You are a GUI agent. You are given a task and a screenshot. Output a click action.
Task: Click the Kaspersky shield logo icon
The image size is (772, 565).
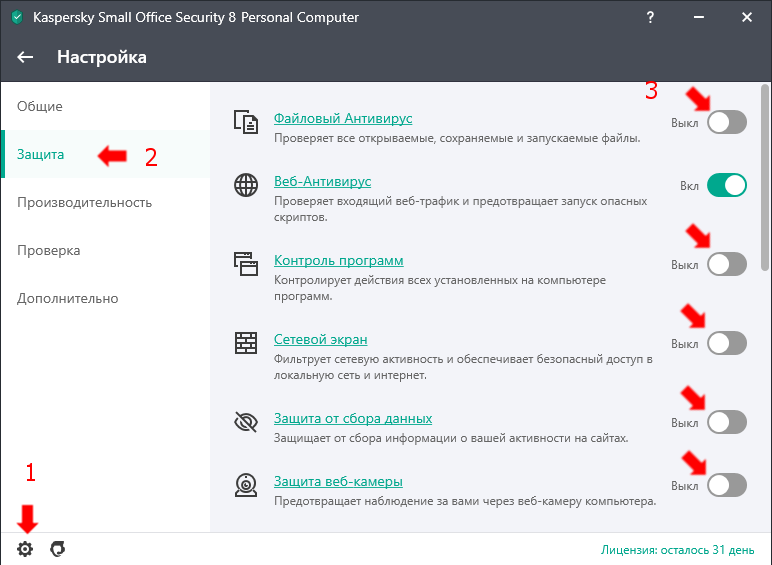tap(17, 18)
